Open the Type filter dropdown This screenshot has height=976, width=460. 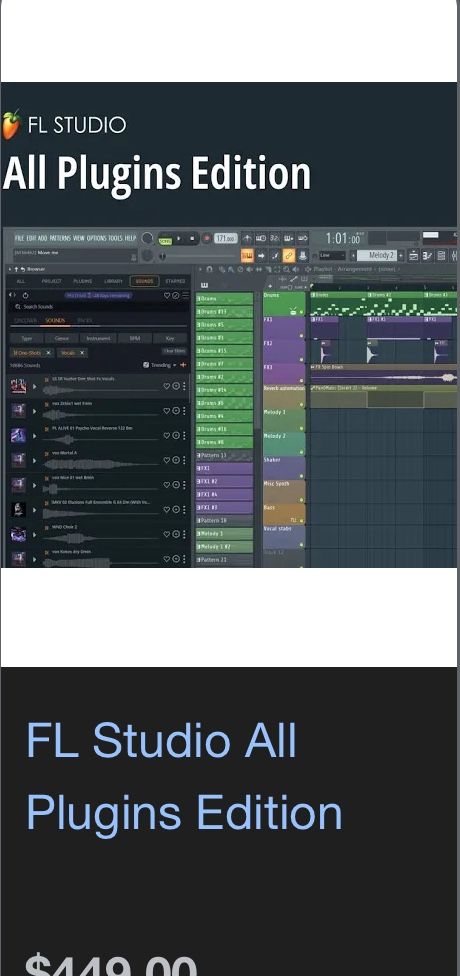tap(27, 338)
